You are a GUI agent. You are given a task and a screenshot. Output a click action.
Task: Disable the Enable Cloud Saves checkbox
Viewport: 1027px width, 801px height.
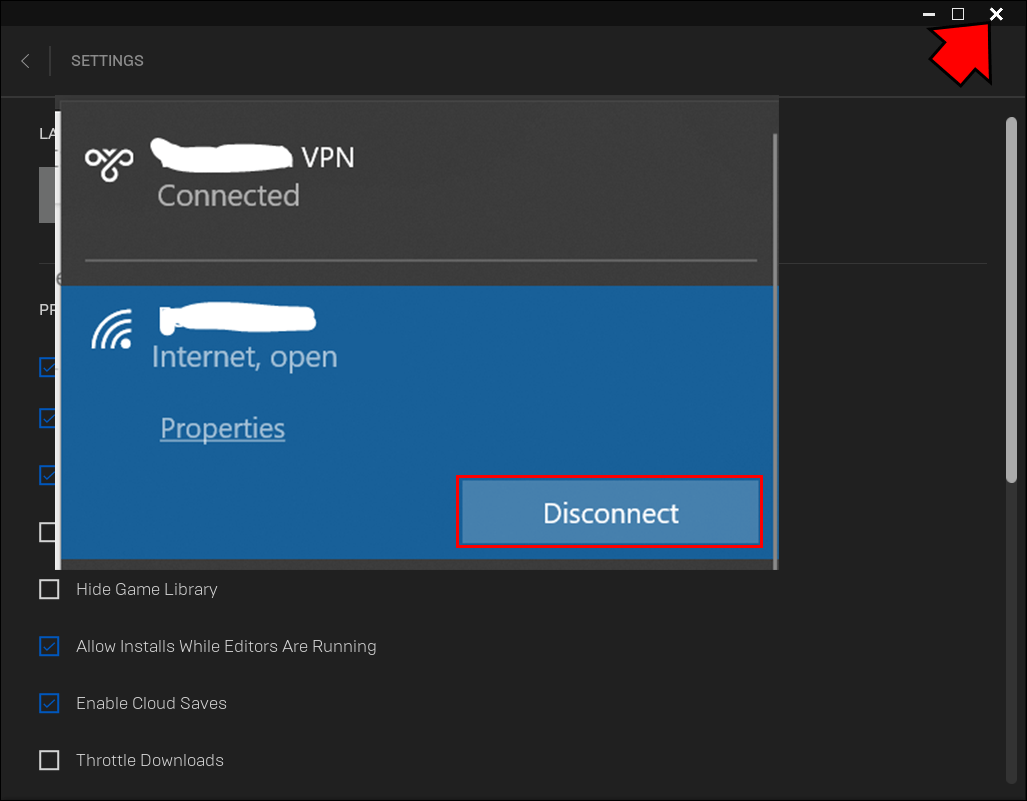(x=49, y=703)
